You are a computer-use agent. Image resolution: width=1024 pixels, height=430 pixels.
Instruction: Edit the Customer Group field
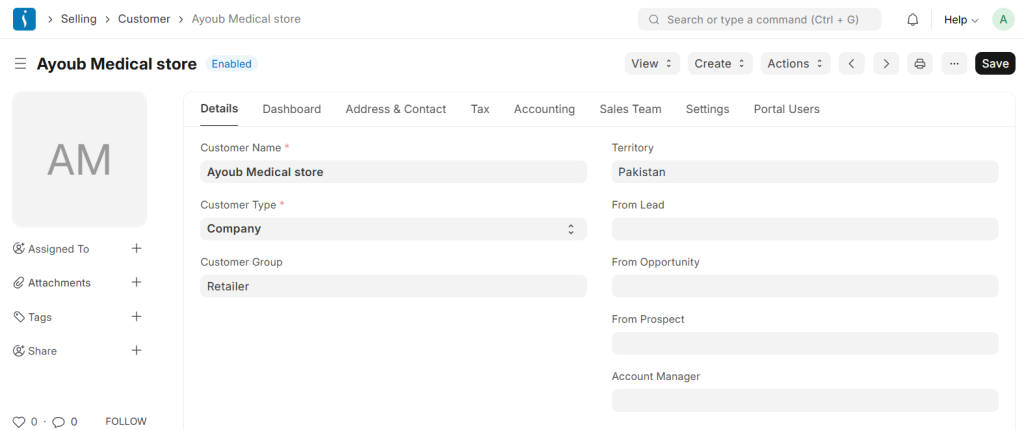coord(393,286)
